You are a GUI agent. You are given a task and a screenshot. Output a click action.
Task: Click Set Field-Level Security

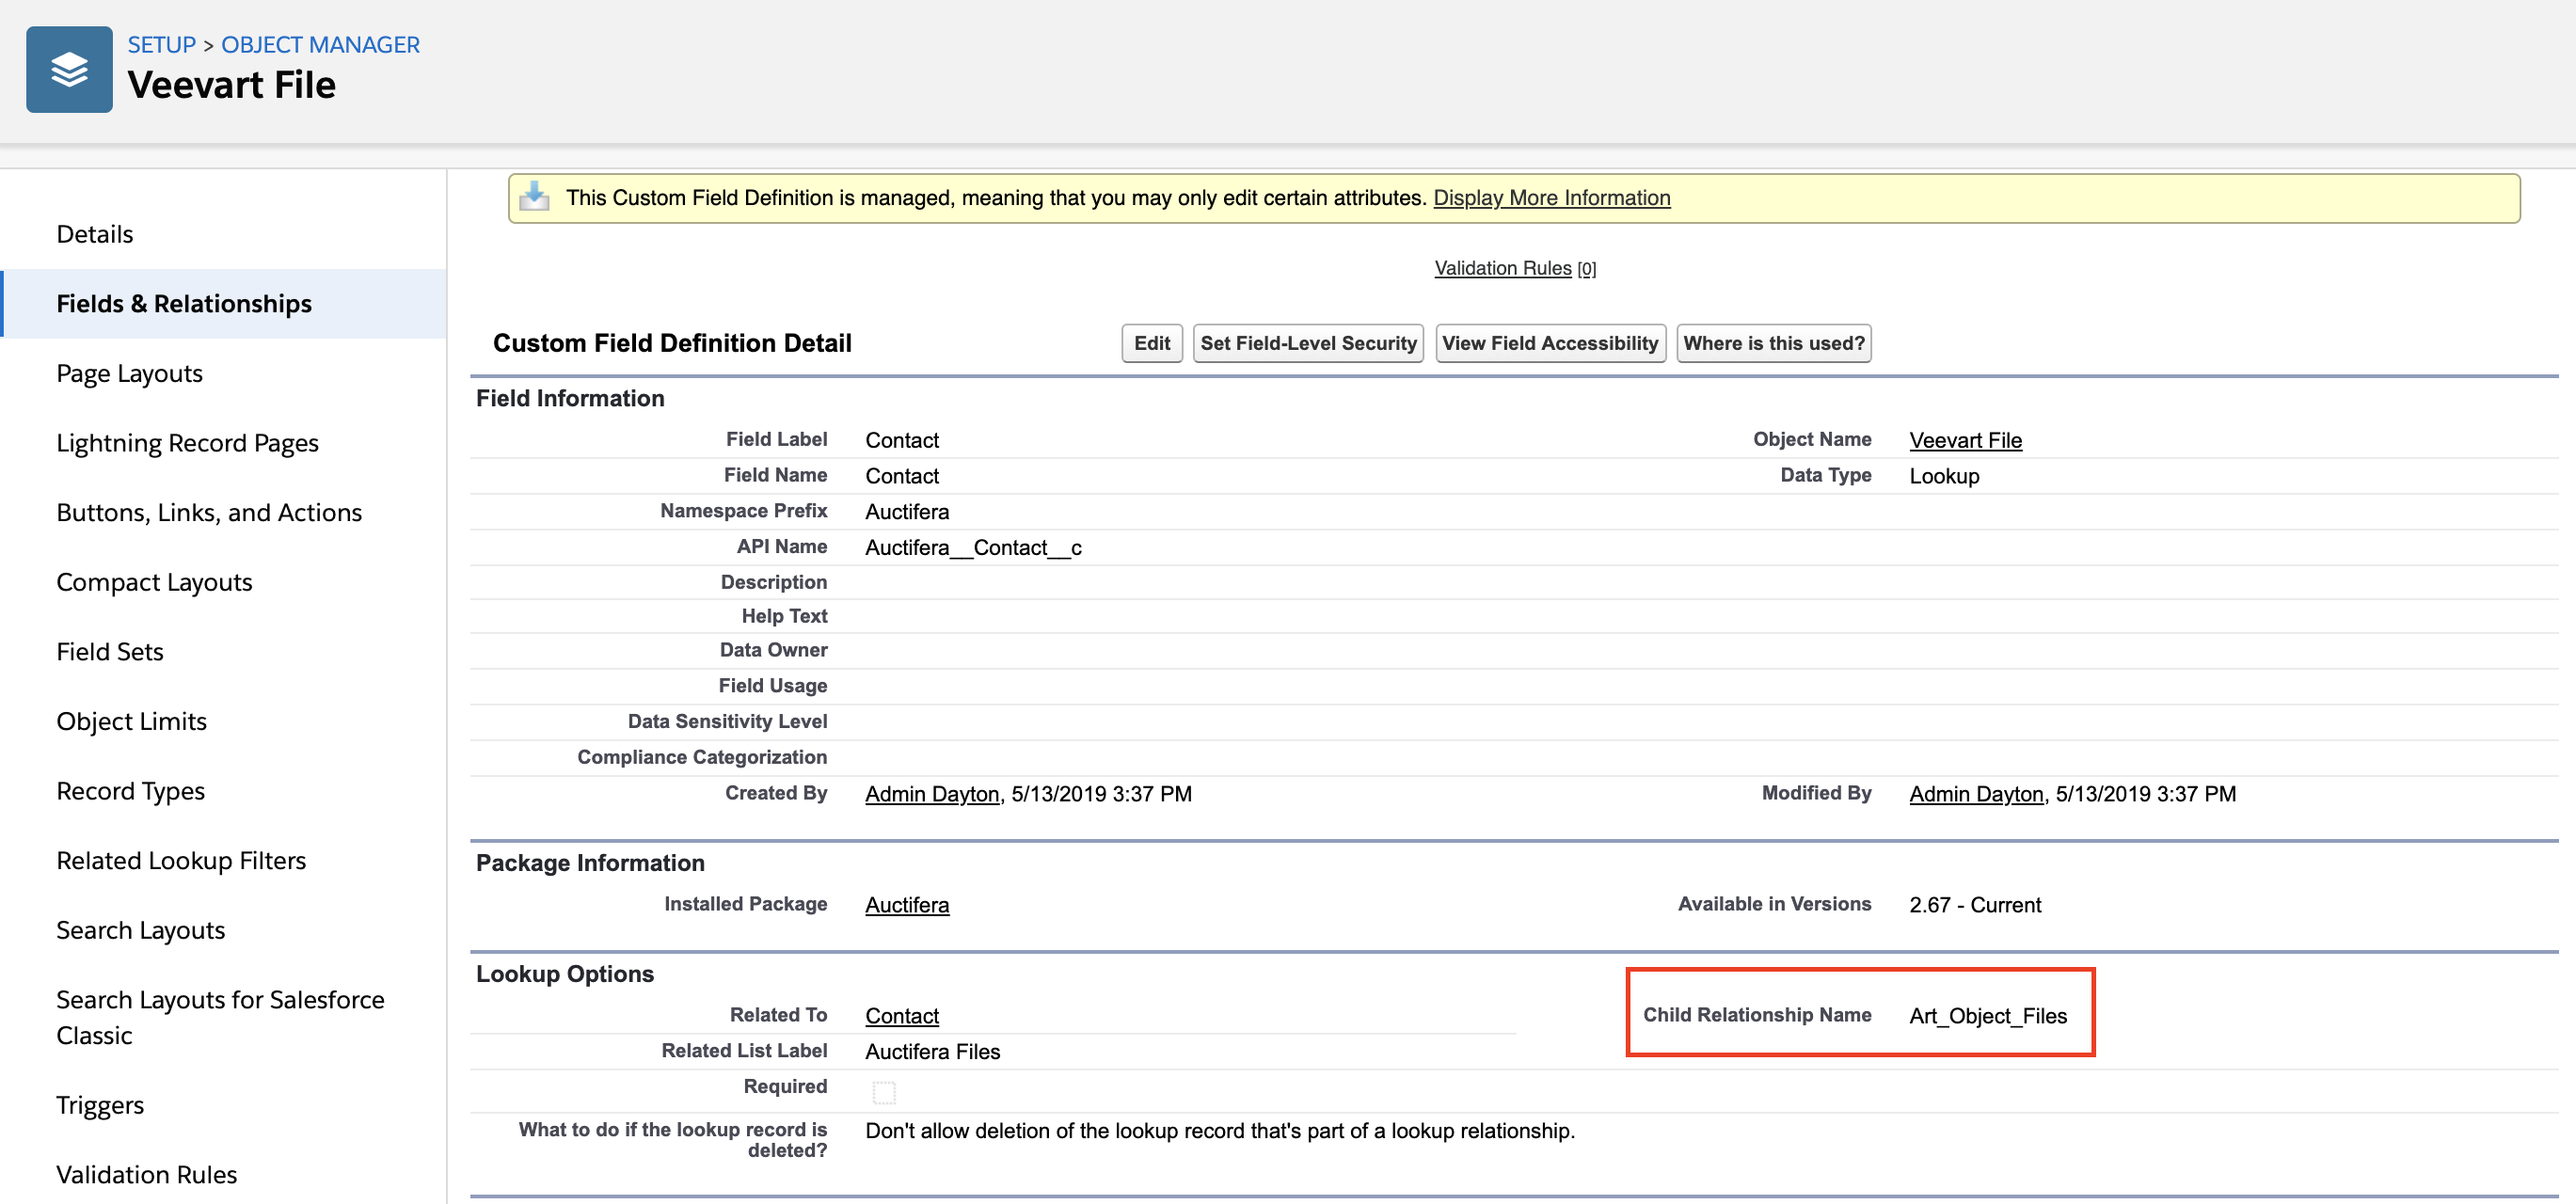click(x=1308, y=343)
